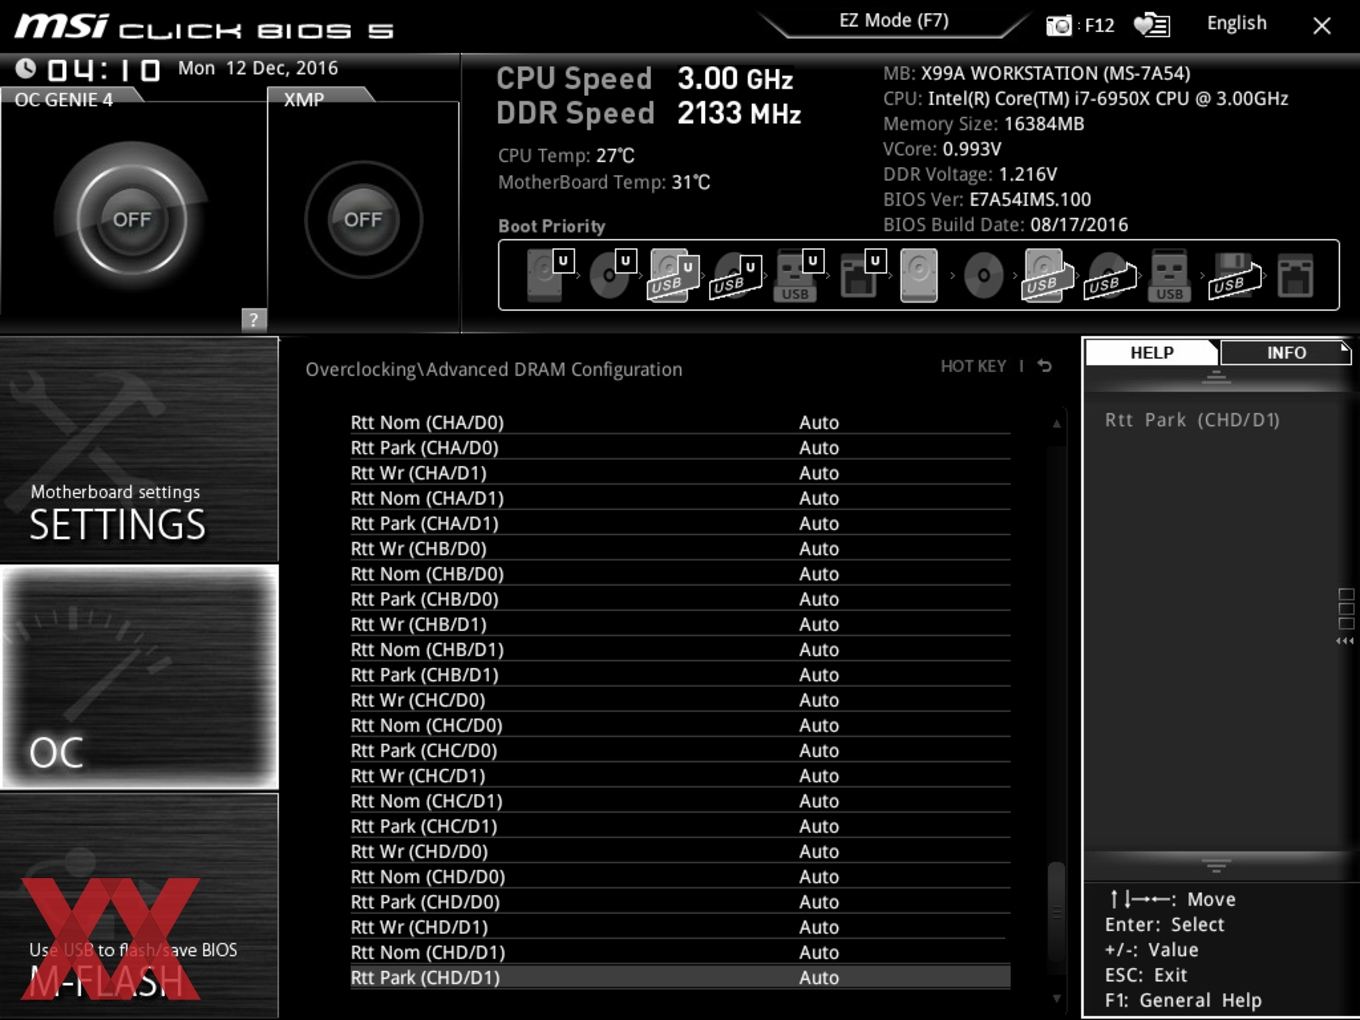
Task: Select the Rtt Nom (CHA/D1) row
Action: point(680,498)
